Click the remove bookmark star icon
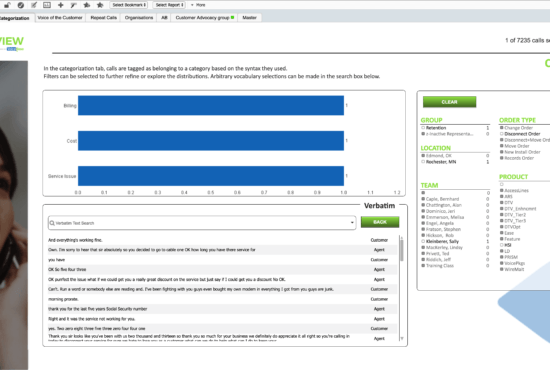The height and width of the screenshot is (370, 550). tap(100, 5)
